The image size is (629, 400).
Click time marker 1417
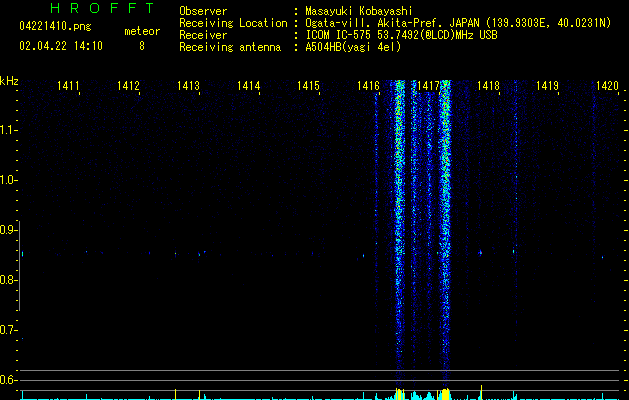pyautogui.click(x=428, y=85)
